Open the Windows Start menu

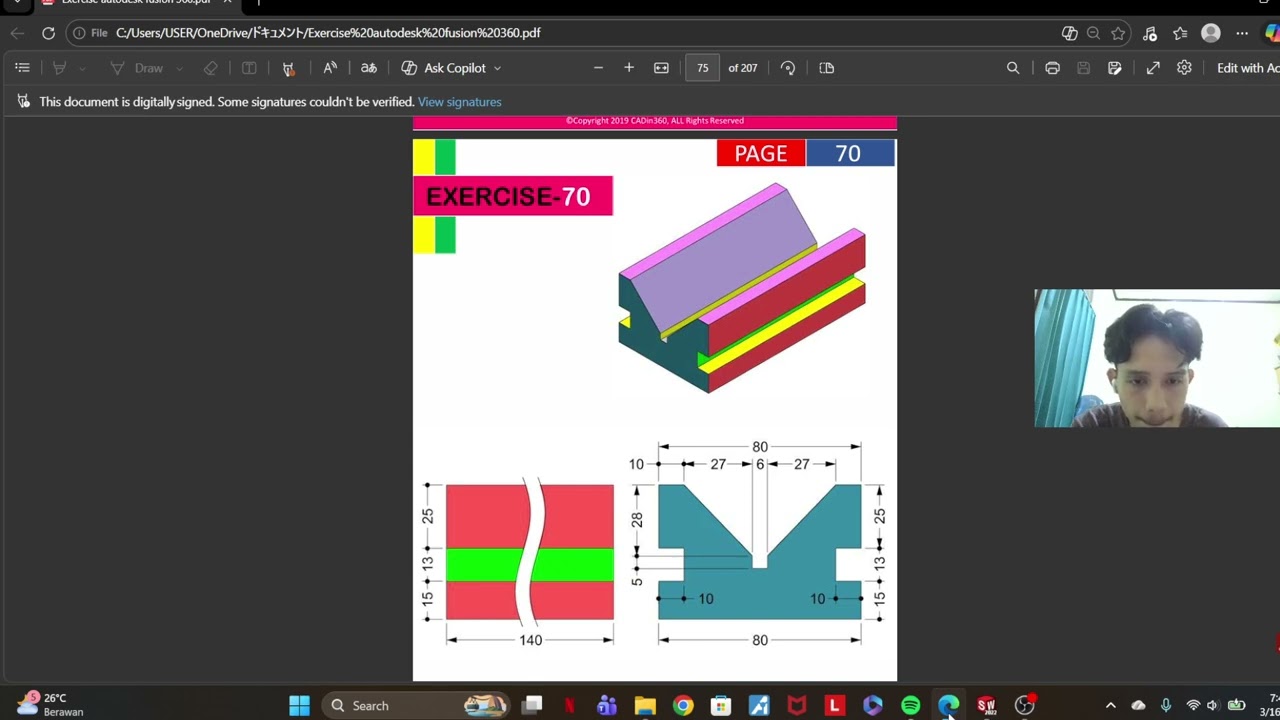pyautogui.click(x=299, y=706)
